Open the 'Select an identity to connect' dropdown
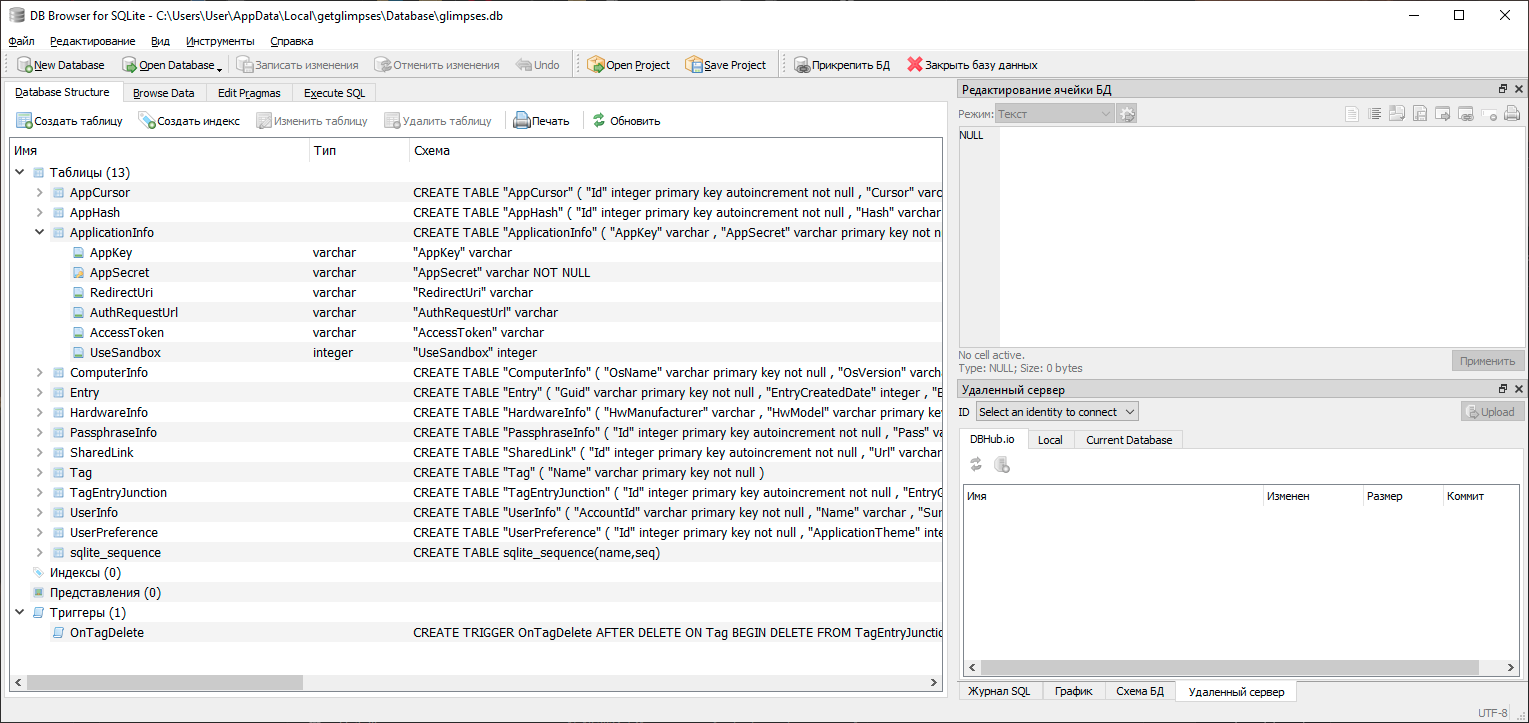The image size is (1529, 723). click(x=1057, y=412)
